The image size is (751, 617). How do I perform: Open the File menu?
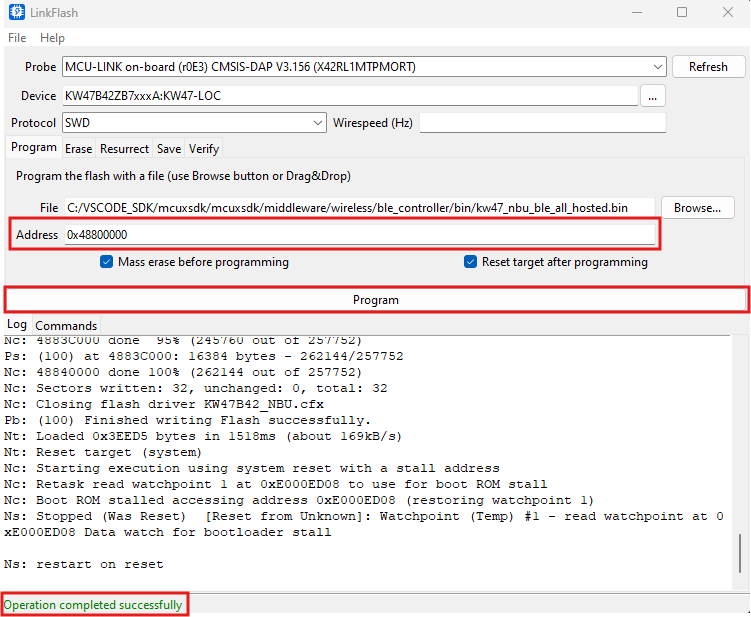pos(18,38)
